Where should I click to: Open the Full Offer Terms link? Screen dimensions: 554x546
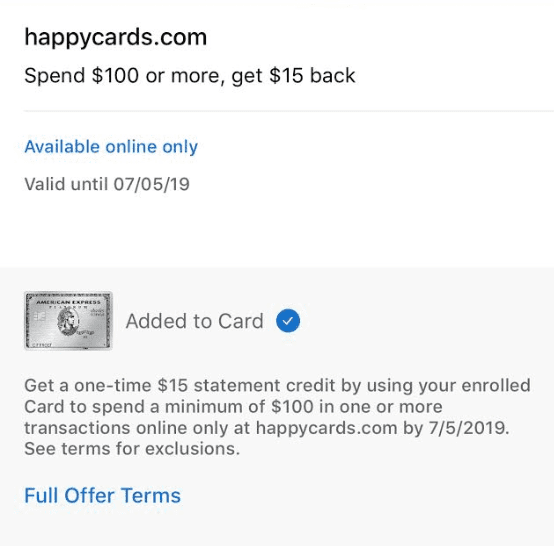click(x=102, y=495)
